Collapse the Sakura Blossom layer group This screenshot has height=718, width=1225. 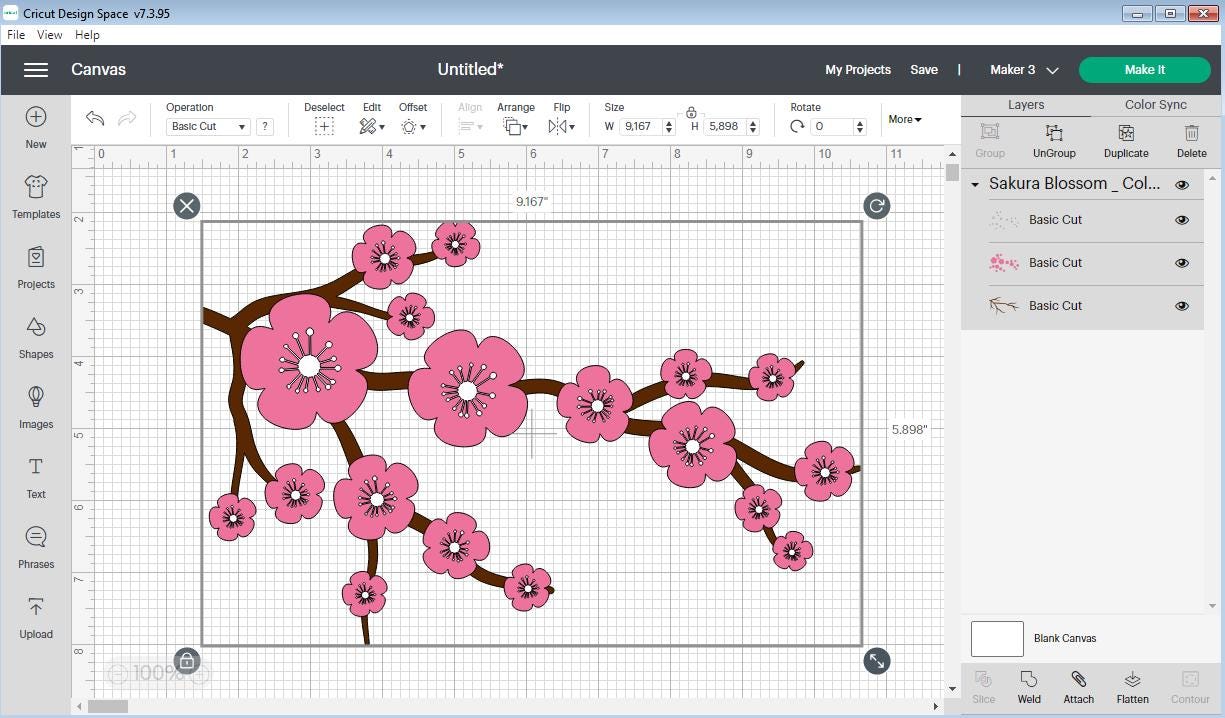pyautogui.click(x=975, y=184)
